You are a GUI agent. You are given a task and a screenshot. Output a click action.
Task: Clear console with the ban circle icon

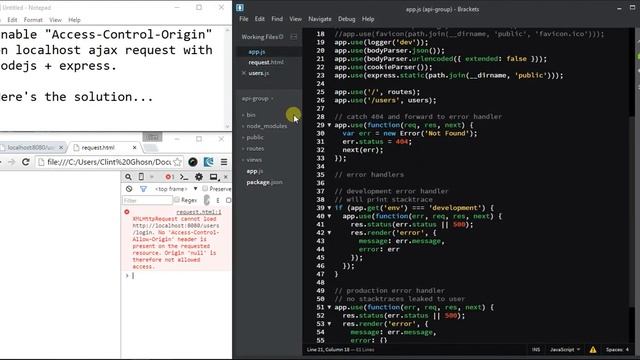click(129, 189)
